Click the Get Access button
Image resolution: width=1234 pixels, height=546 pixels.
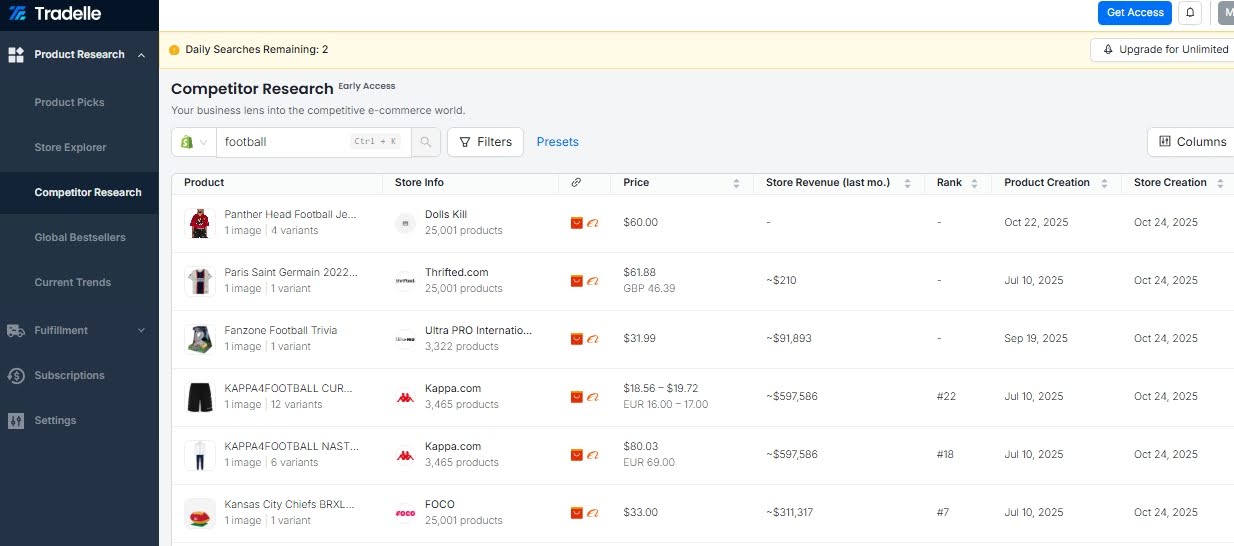pos(1135,13)
